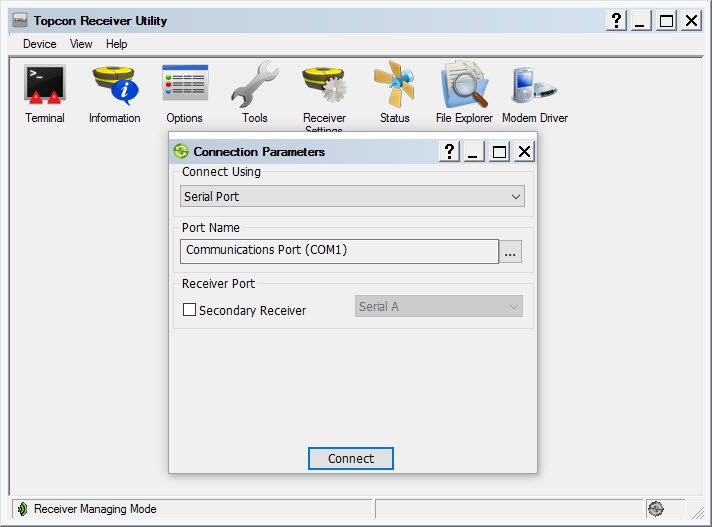Open the receiver Information icon
Screen dimensions: 712x527
pyautogui.click(x=114, y=84)
